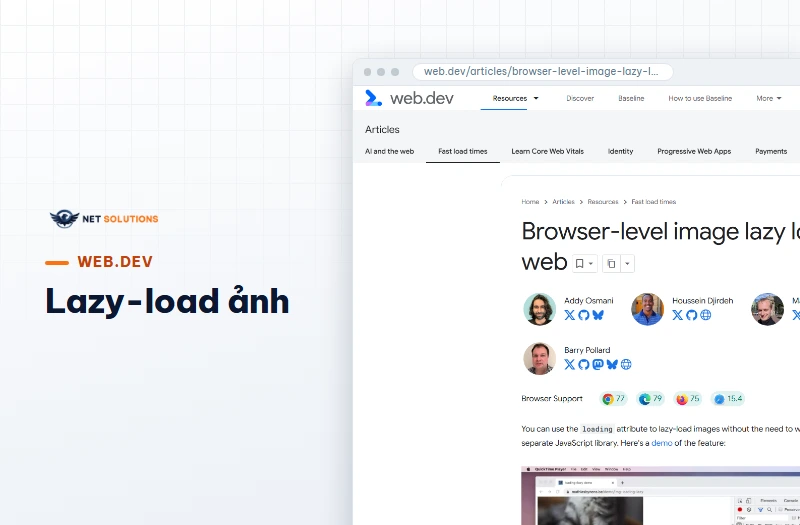The image size is (800, 525).
Task: Click the Browser Support label
Action: coord(552,399)
